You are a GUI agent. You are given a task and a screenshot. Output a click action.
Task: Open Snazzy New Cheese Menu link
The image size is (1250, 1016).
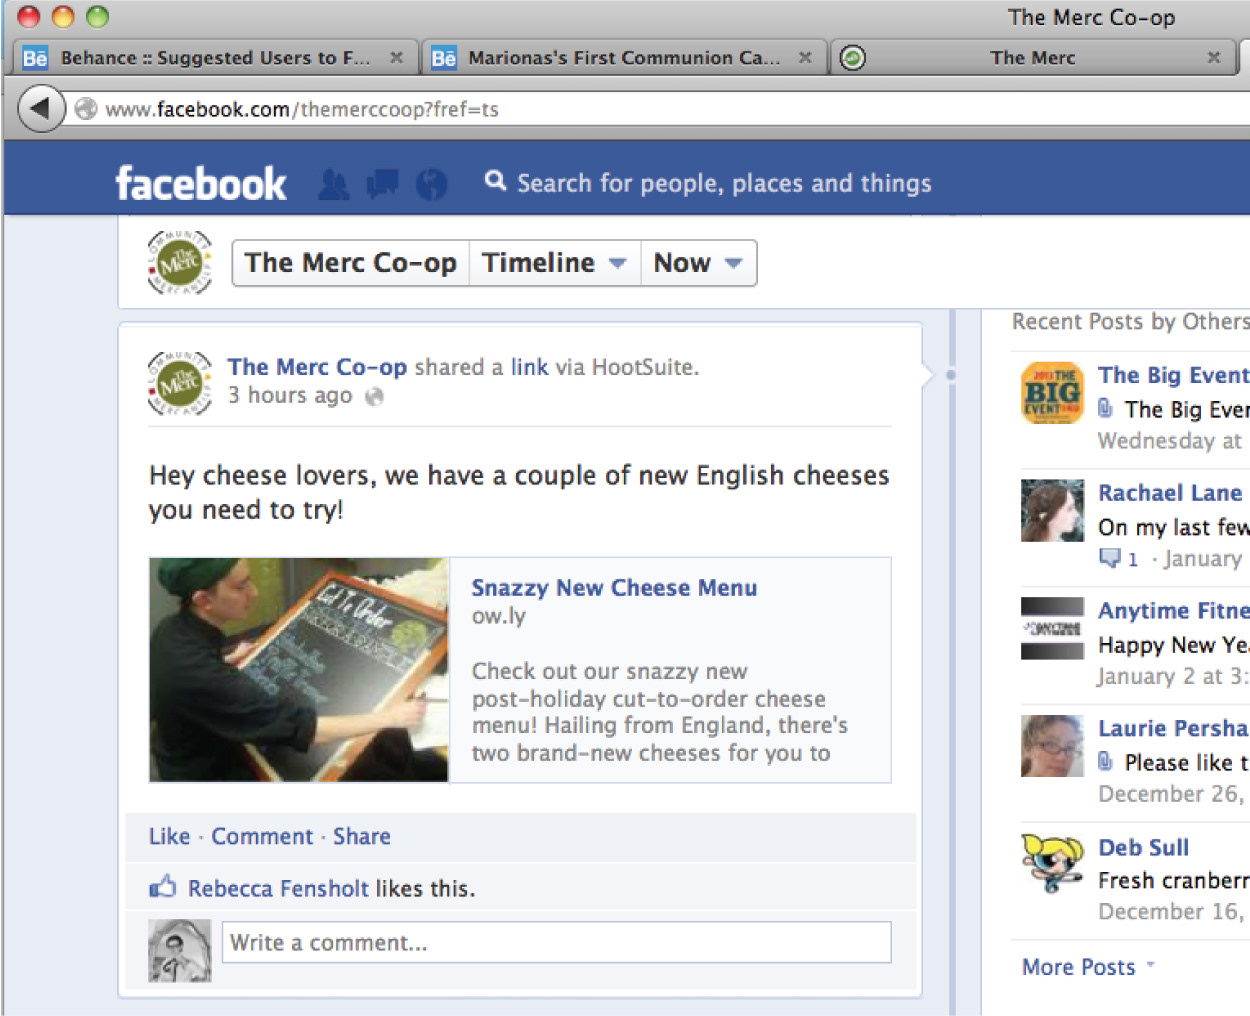[614, 588]
